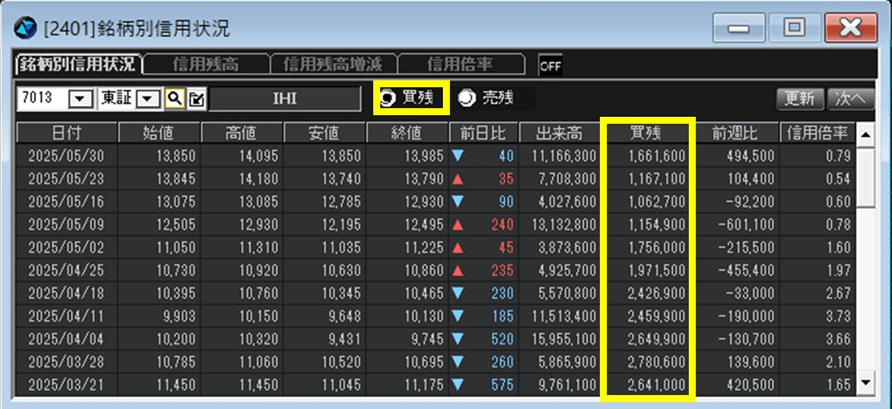Click scrollbar up arrow in table
The width and height of the screenshot is (892, 409).
865,135
